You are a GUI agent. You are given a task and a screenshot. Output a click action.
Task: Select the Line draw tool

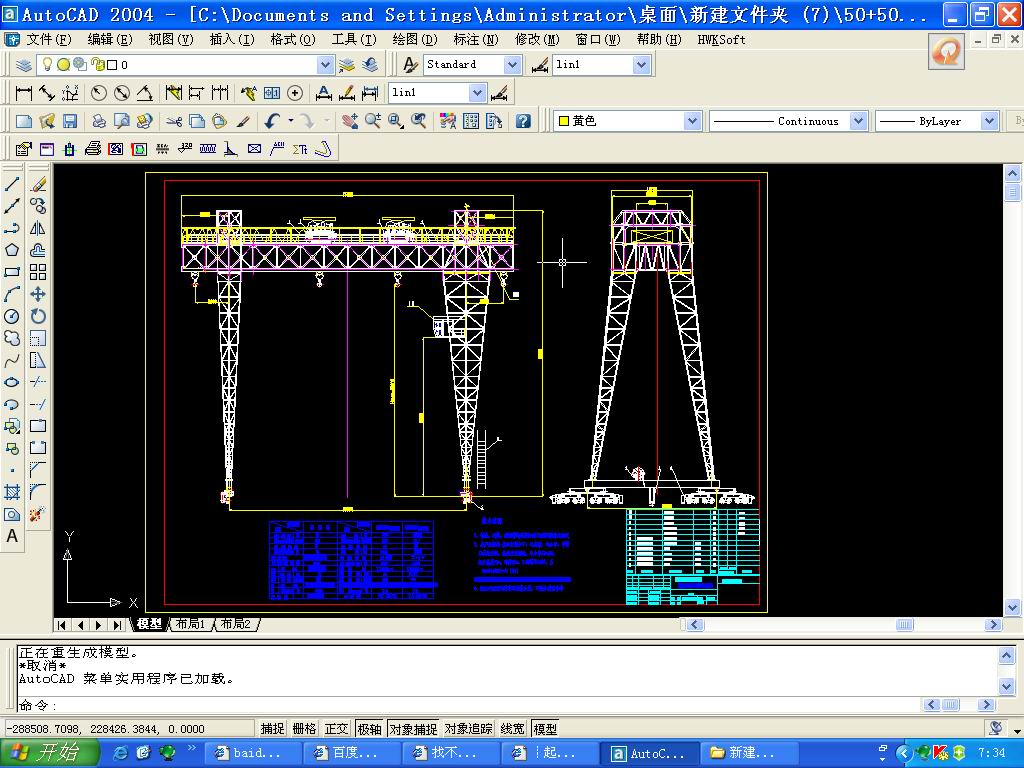click(12, 185)
